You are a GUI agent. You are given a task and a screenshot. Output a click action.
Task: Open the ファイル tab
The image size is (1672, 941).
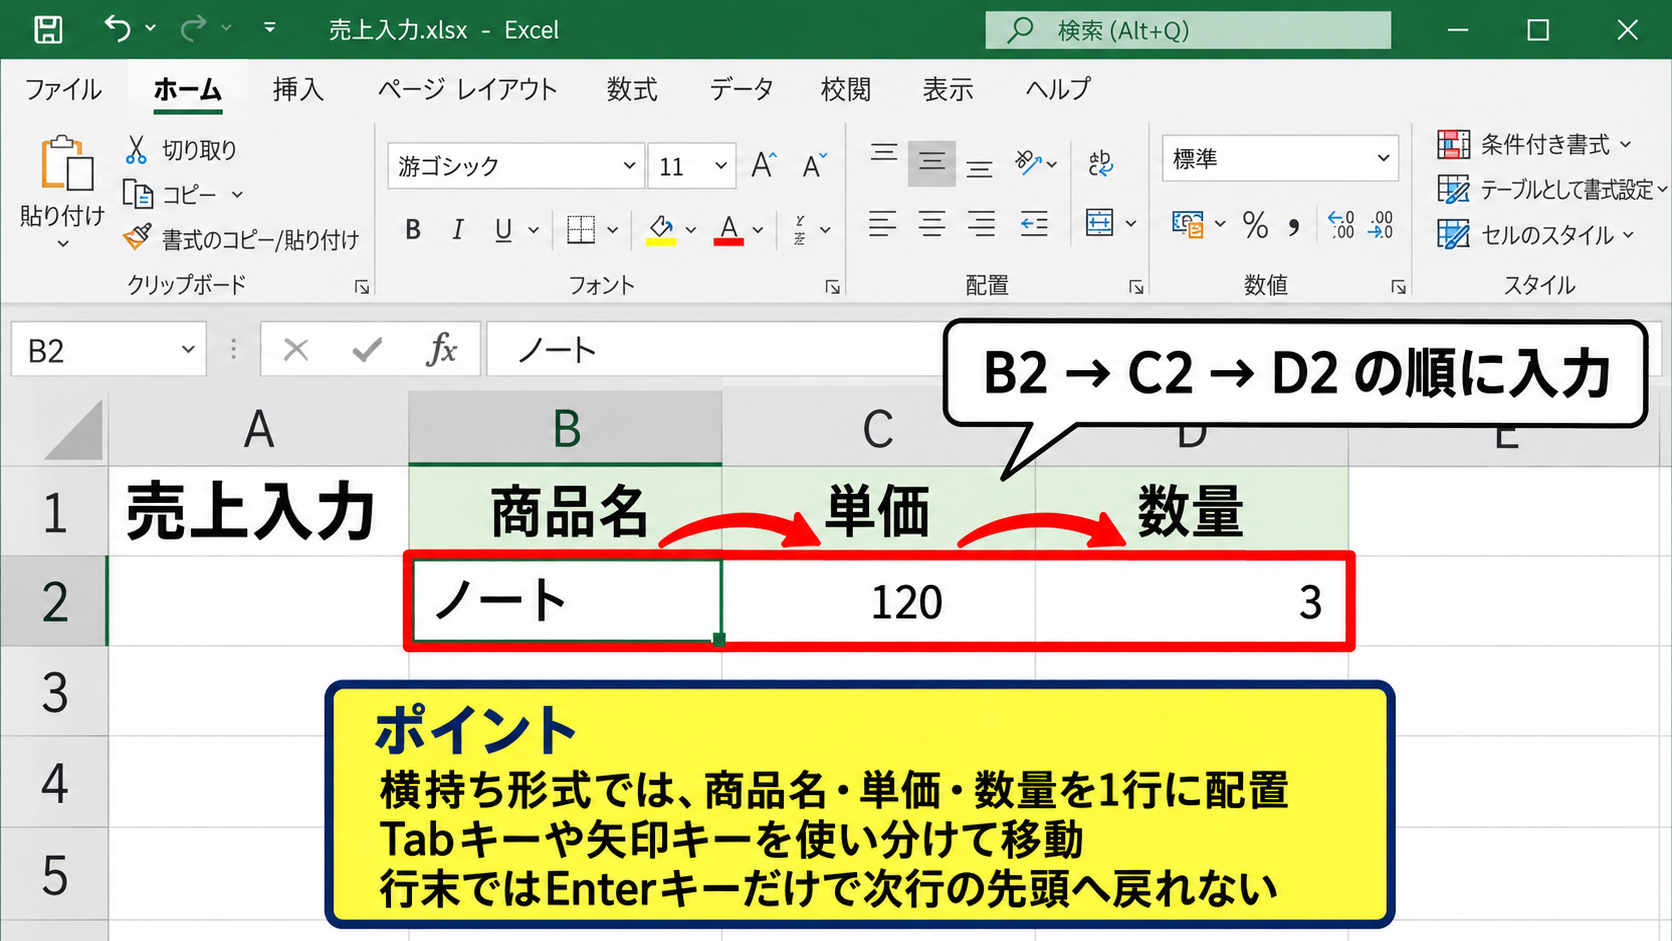click(x=63, y=90)
